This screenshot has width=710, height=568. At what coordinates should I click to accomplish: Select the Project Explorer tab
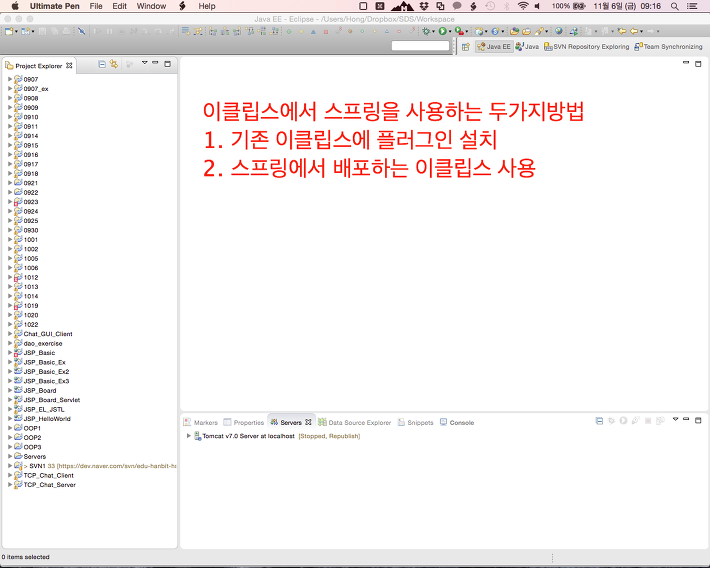coord(38,66)
